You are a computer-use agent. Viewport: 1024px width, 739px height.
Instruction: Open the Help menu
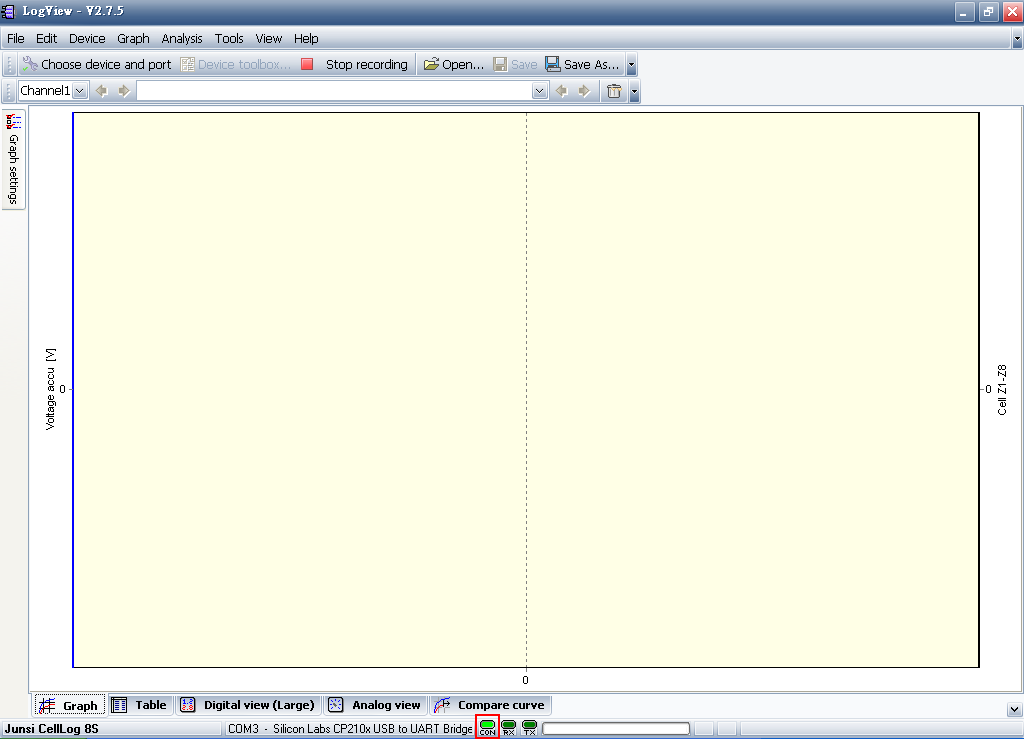click(x=306, y=39)
